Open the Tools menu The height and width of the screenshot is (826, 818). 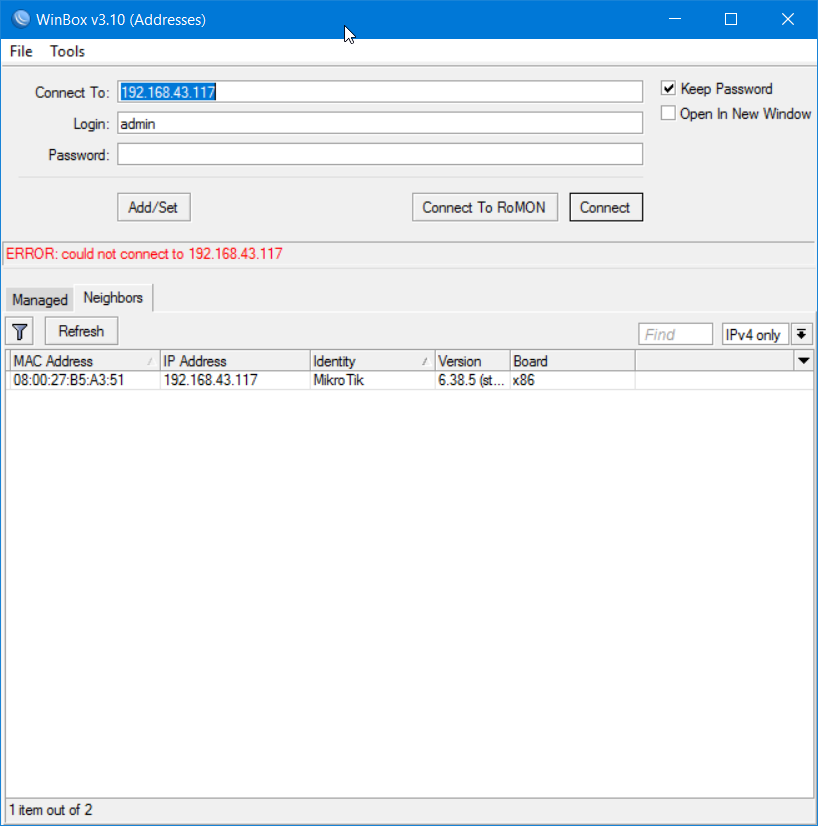(67, 51)
